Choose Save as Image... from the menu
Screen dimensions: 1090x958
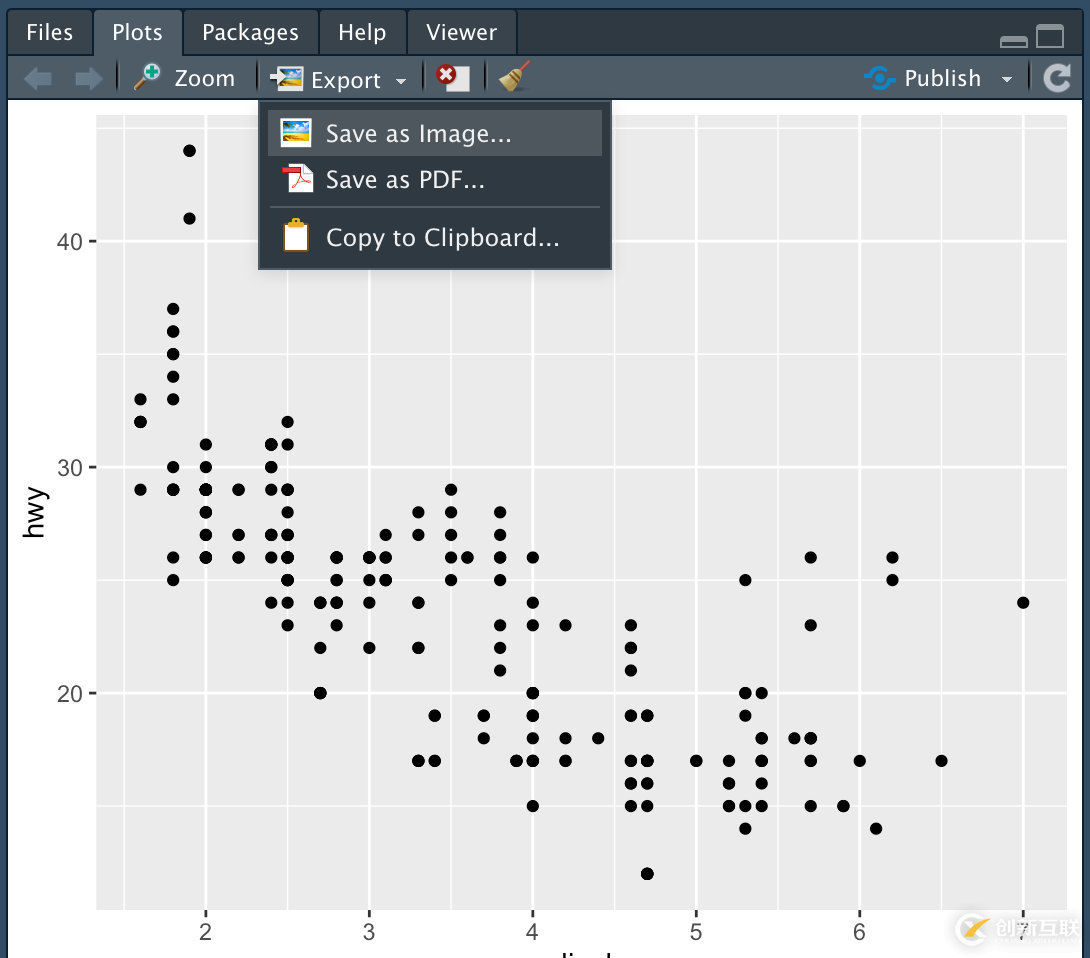(418, 134)
